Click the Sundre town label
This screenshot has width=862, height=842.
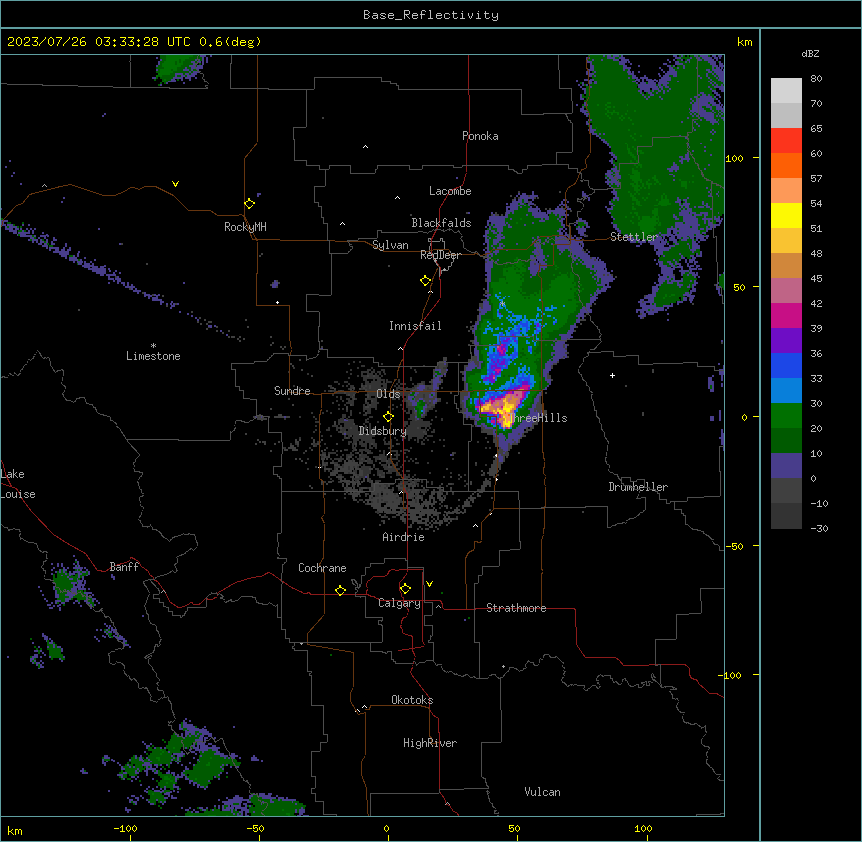click(x=292, y=391)
